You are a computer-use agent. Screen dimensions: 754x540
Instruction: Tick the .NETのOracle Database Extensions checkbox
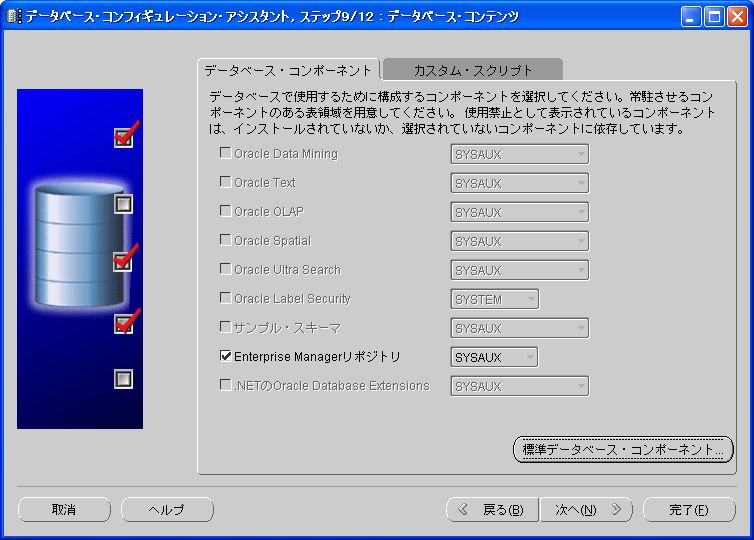[225, 384]
